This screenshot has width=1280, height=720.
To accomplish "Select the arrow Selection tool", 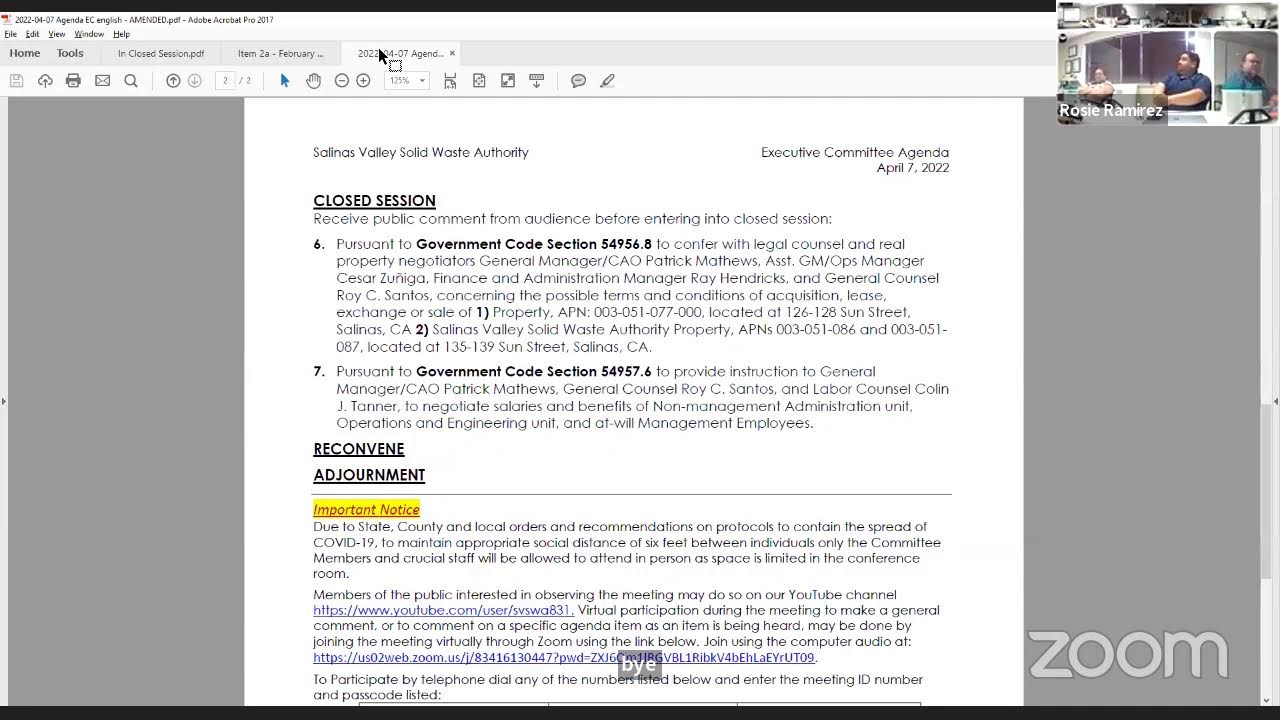I will [x=284, y=81].
